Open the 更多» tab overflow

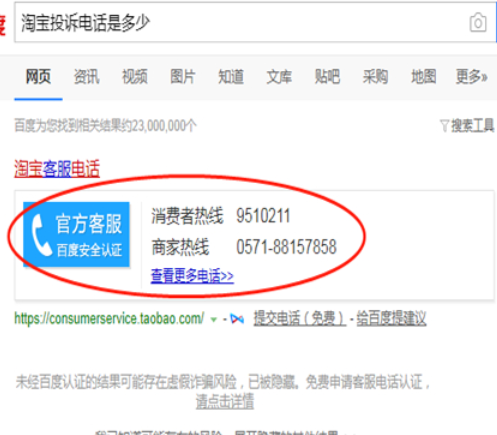tap(471, 76)
